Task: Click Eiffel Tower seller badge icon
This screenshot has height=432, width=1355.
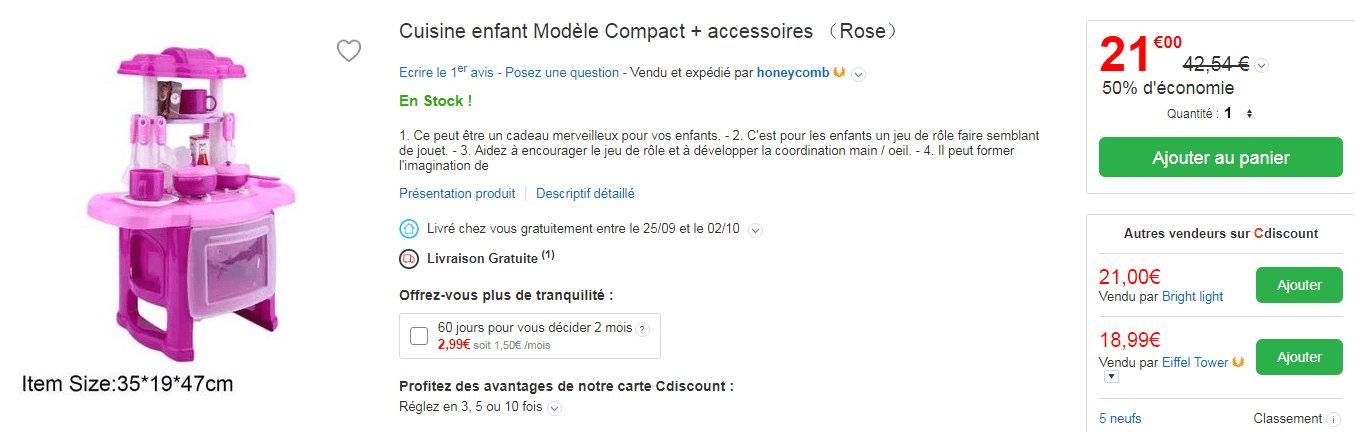Action: point(1239,362)
